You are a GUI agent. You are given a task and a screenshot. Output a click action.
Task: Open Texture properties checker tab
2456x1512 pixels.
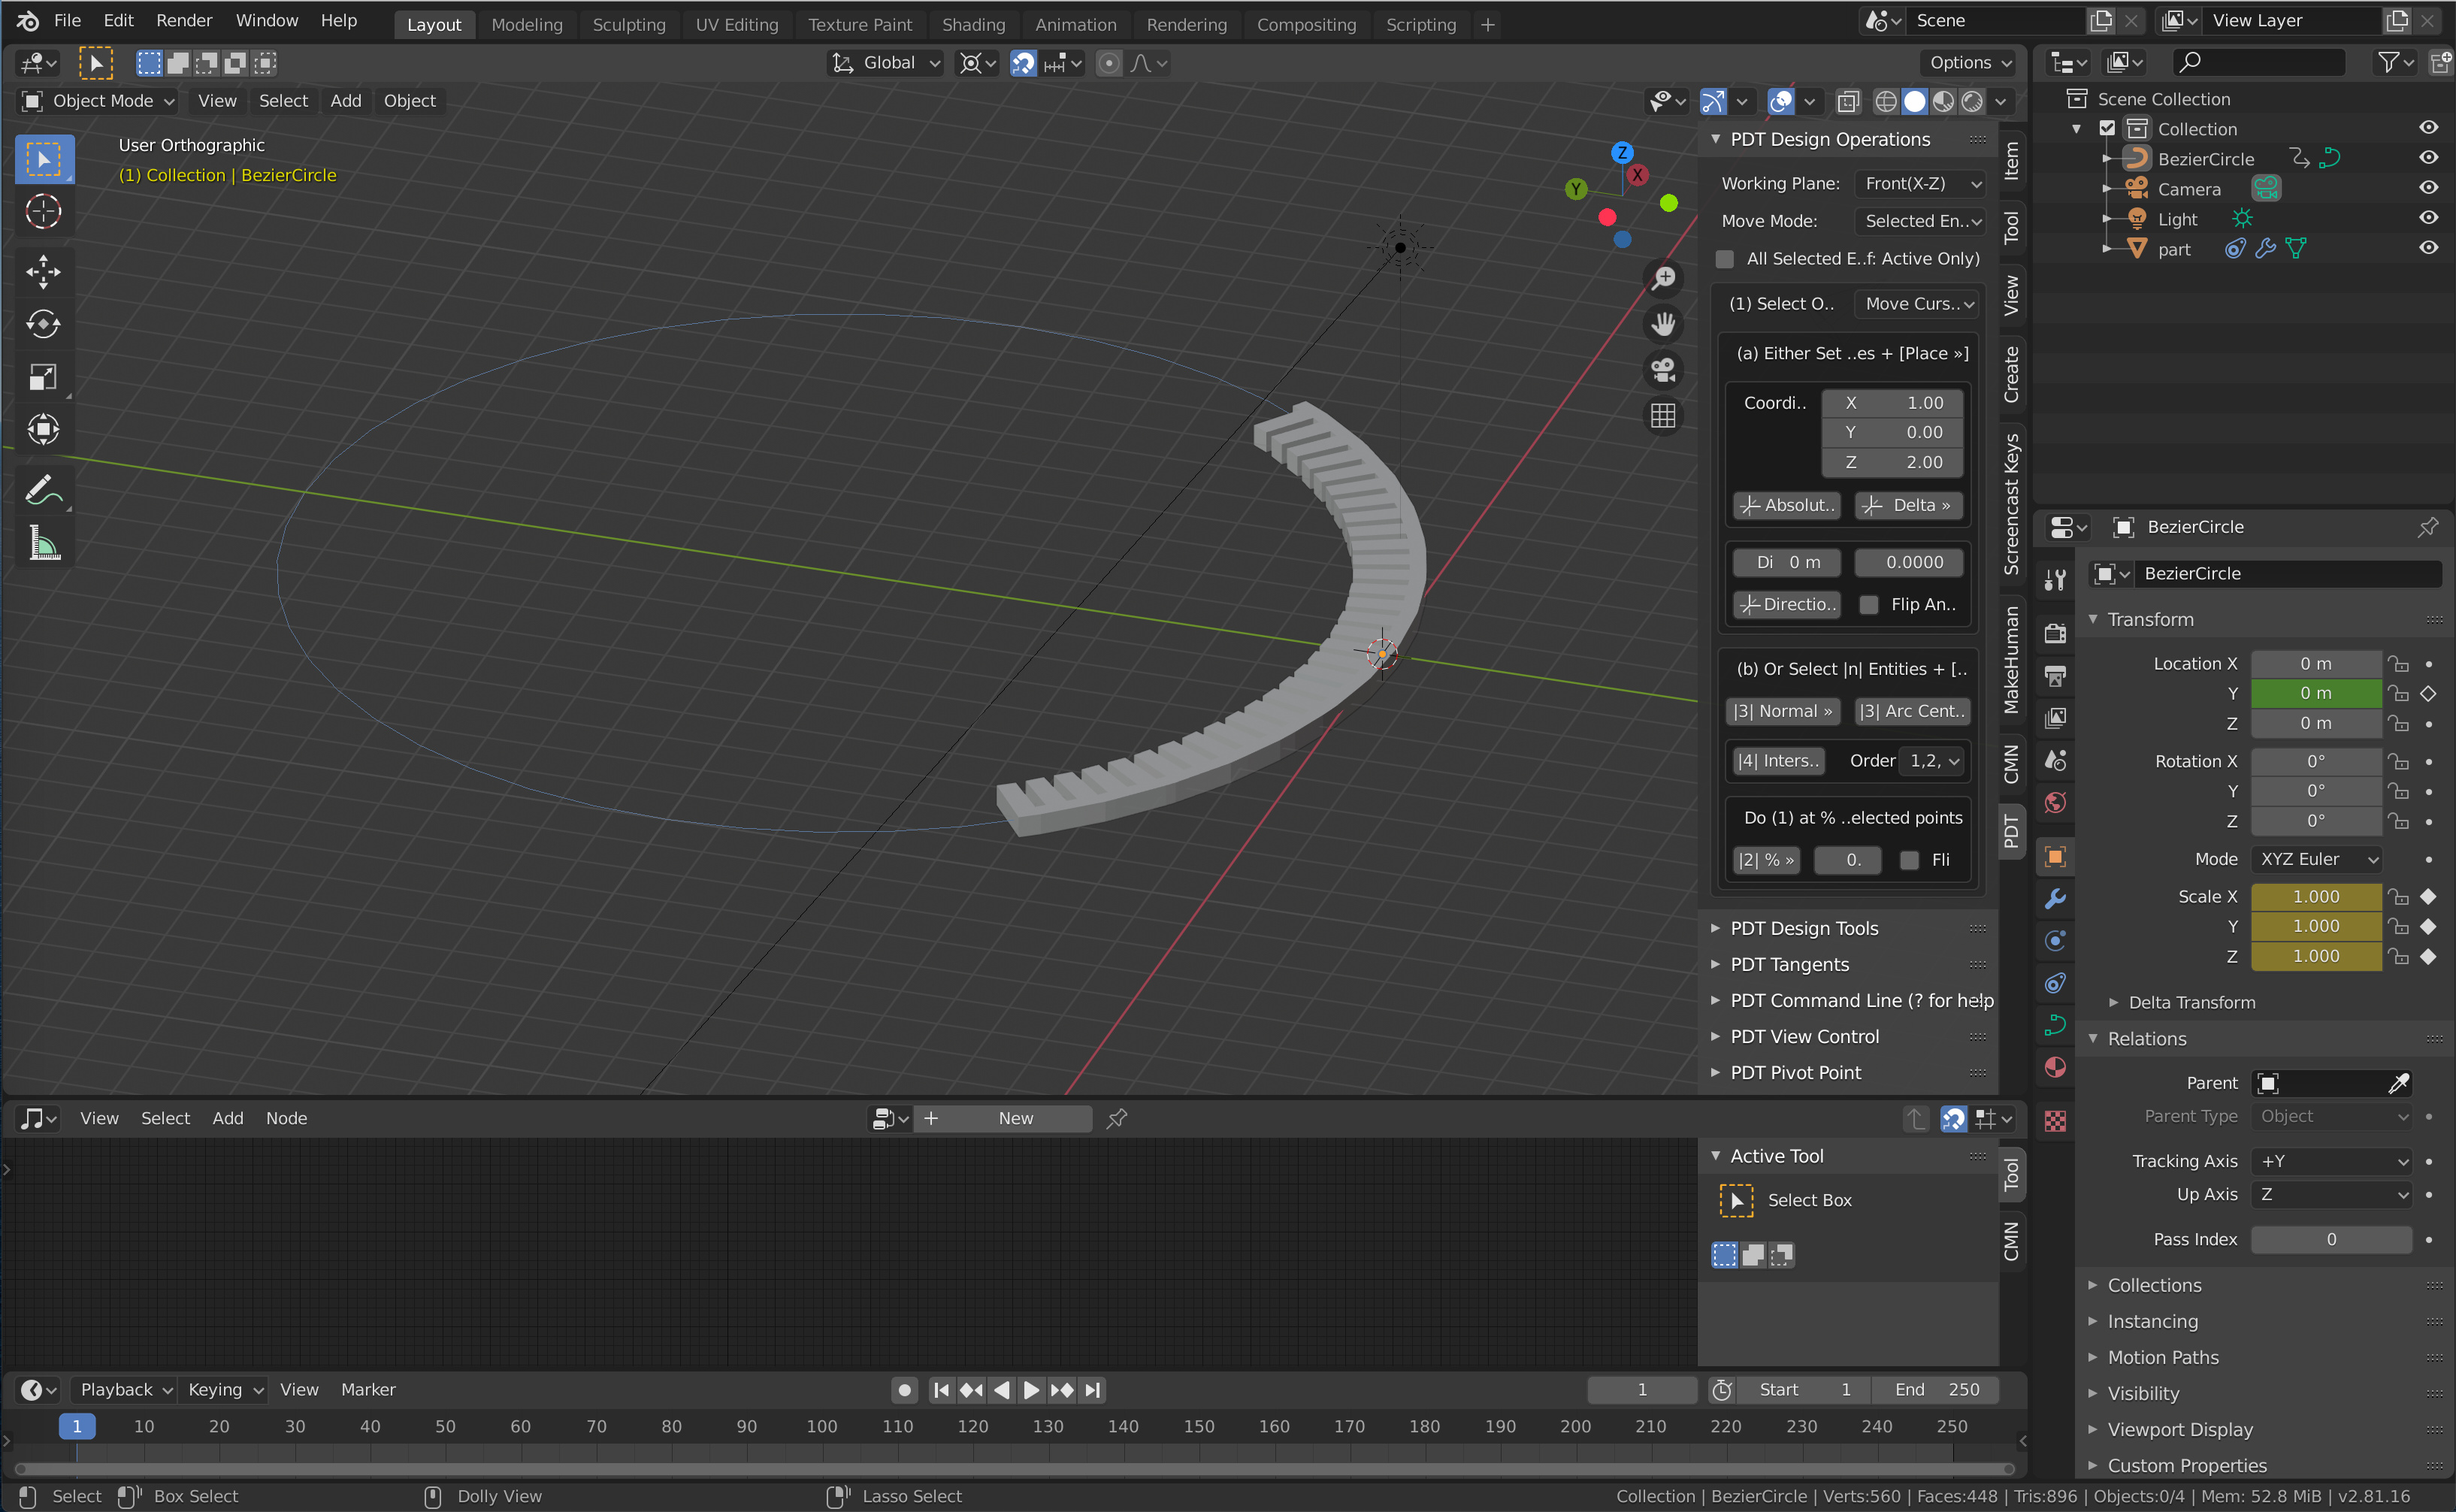[2055, 1121]
